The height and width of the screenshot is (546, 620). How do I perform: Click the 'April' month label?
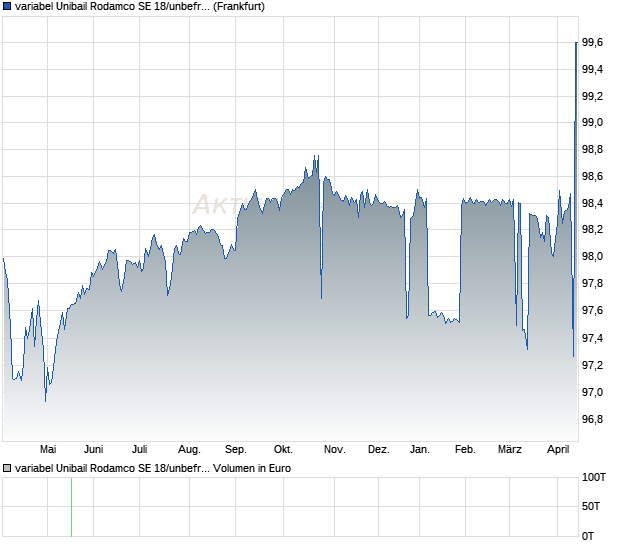pyautogui.click(x=558, y=450)
